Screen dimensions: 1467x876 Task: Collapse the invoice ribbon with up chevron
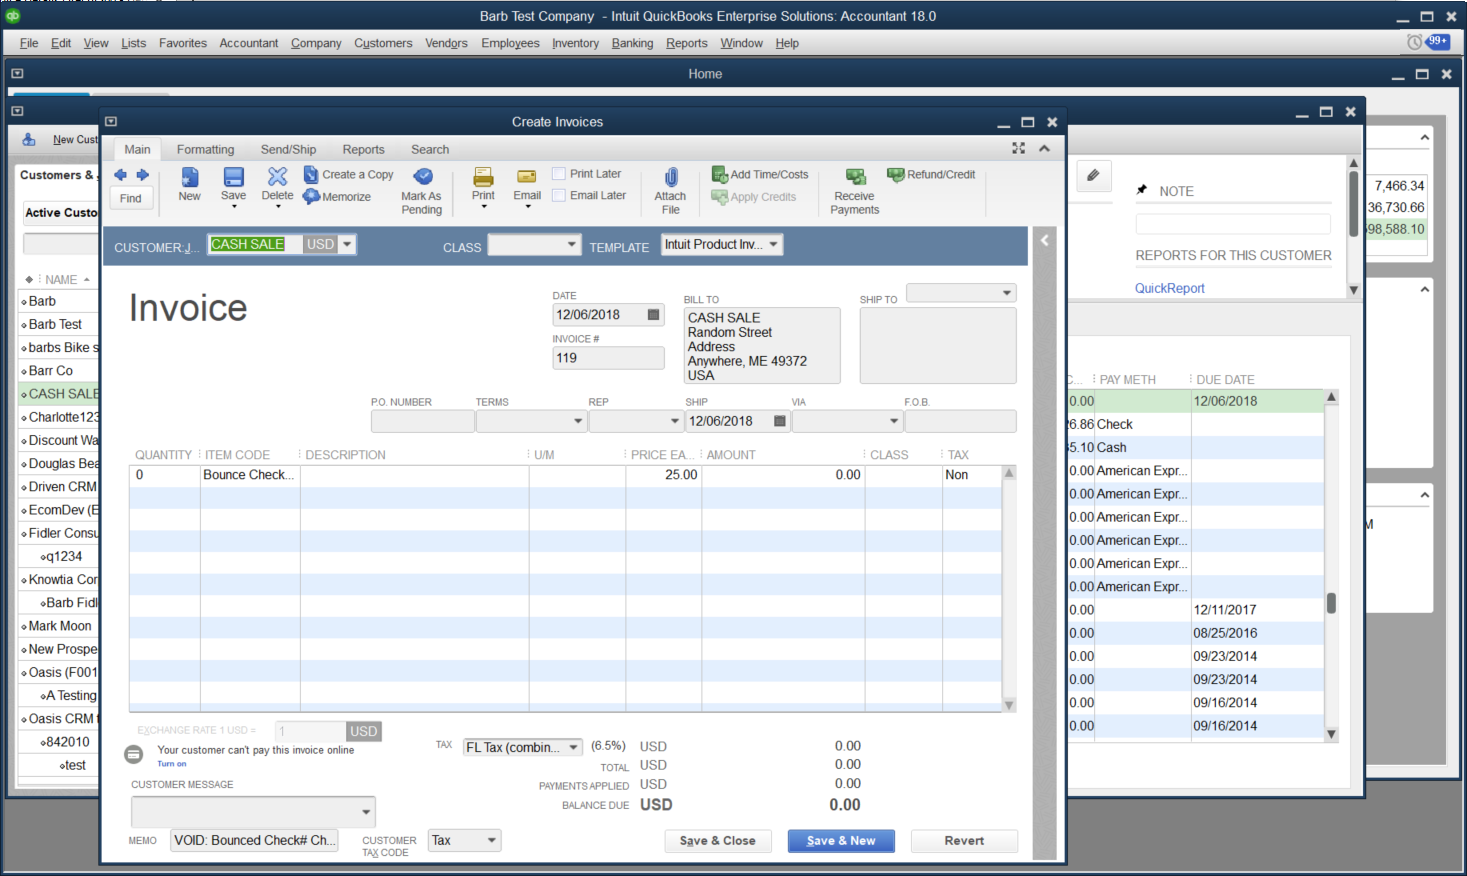click(1044, 148)
